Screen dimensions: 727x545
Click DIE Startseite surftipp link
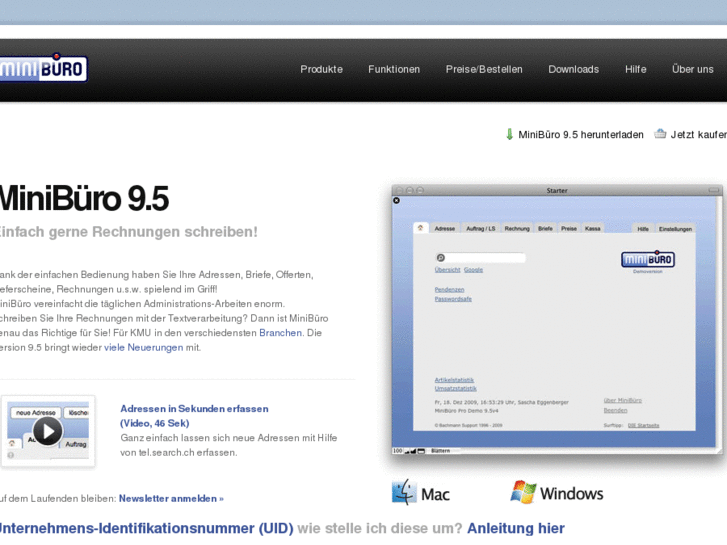point(644,425)
